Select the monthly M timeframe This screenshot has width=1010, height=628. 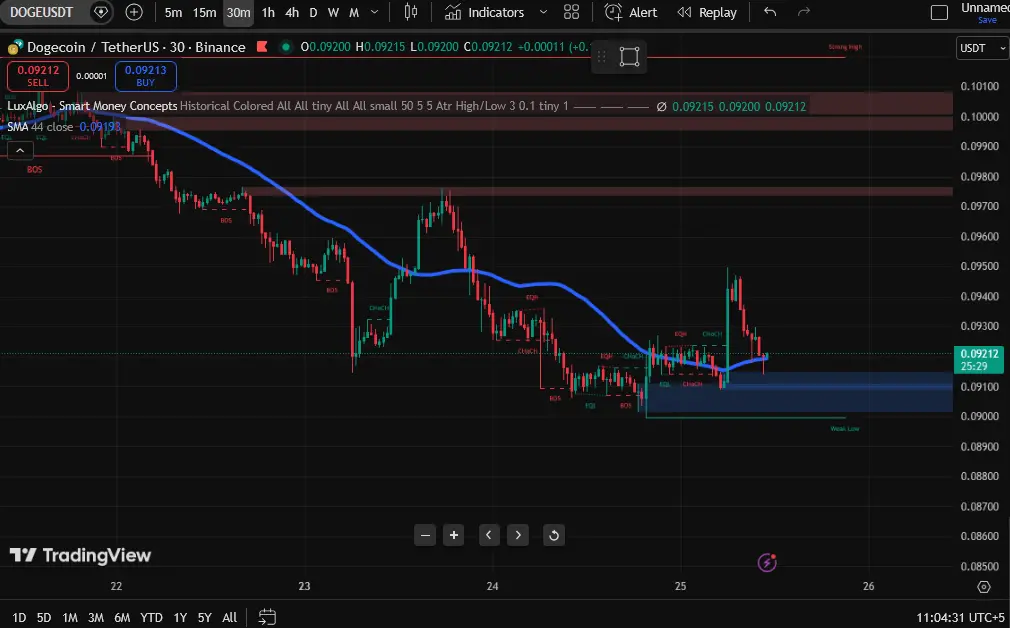point(354,12)
